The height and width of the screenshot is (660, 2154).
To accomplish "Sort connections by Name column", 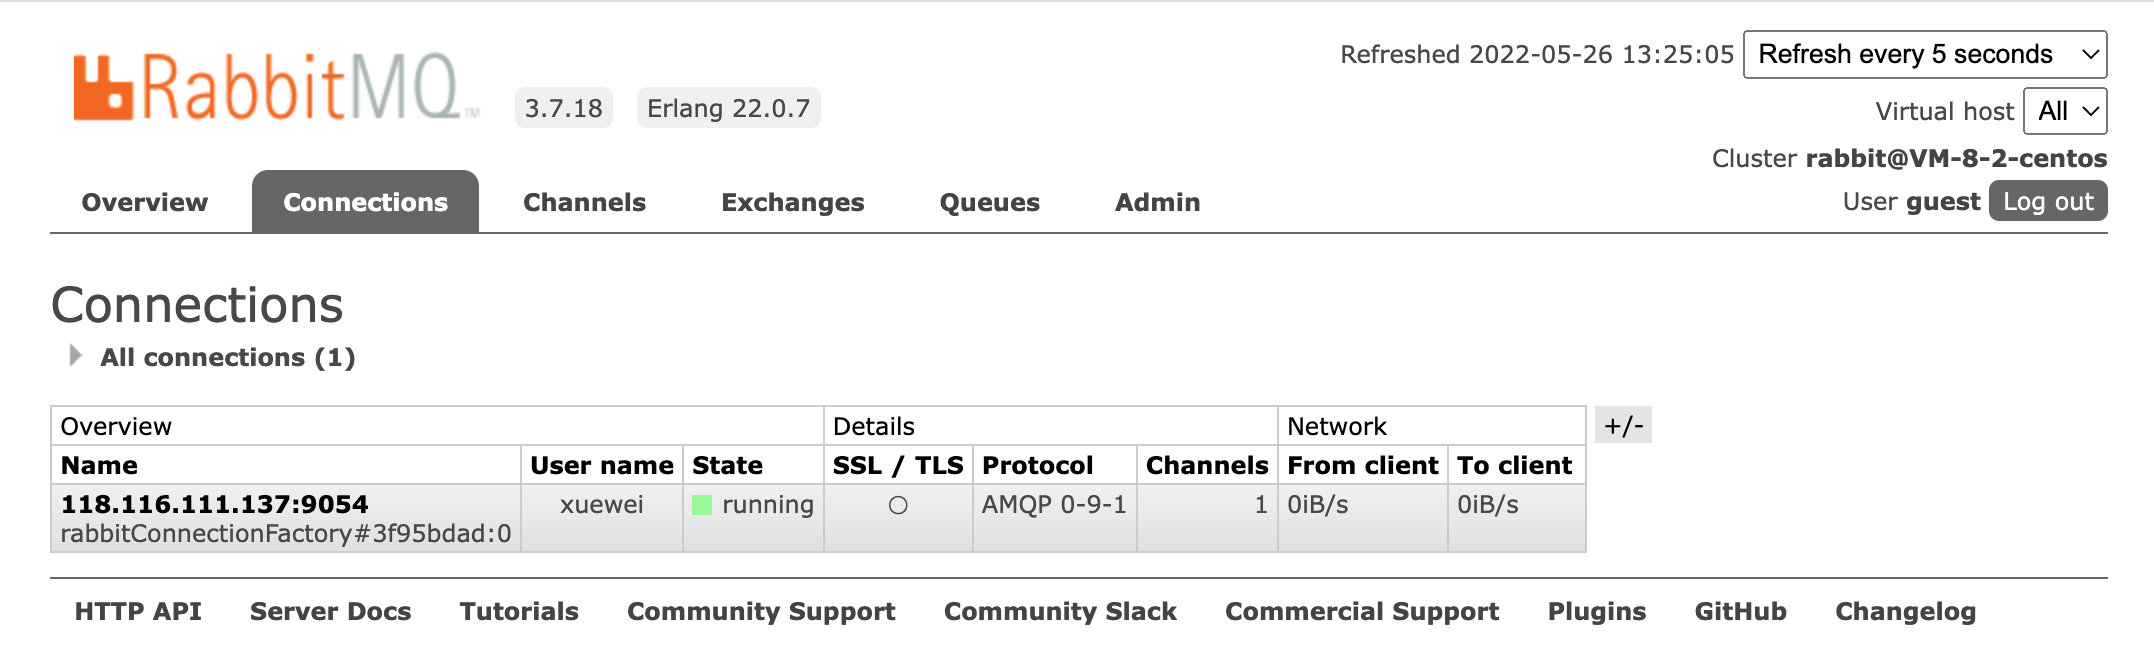I will pos(99,465).
